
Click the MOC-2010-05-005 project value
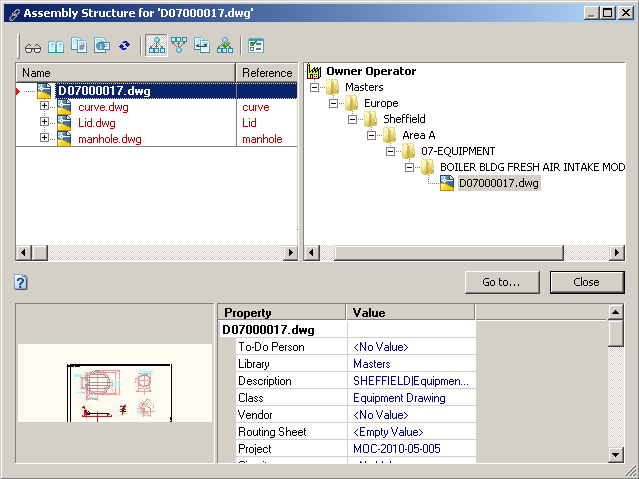point(397,449)
